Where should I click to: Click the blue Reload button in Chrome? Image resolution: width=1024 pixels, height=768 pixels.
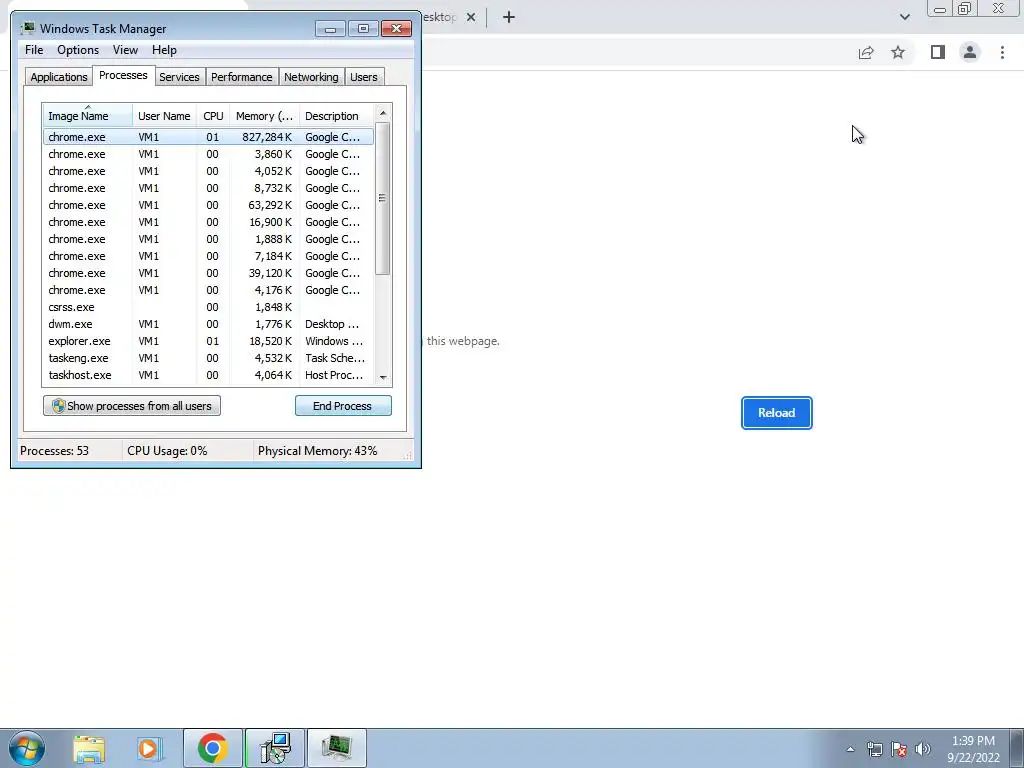[776, 413]
